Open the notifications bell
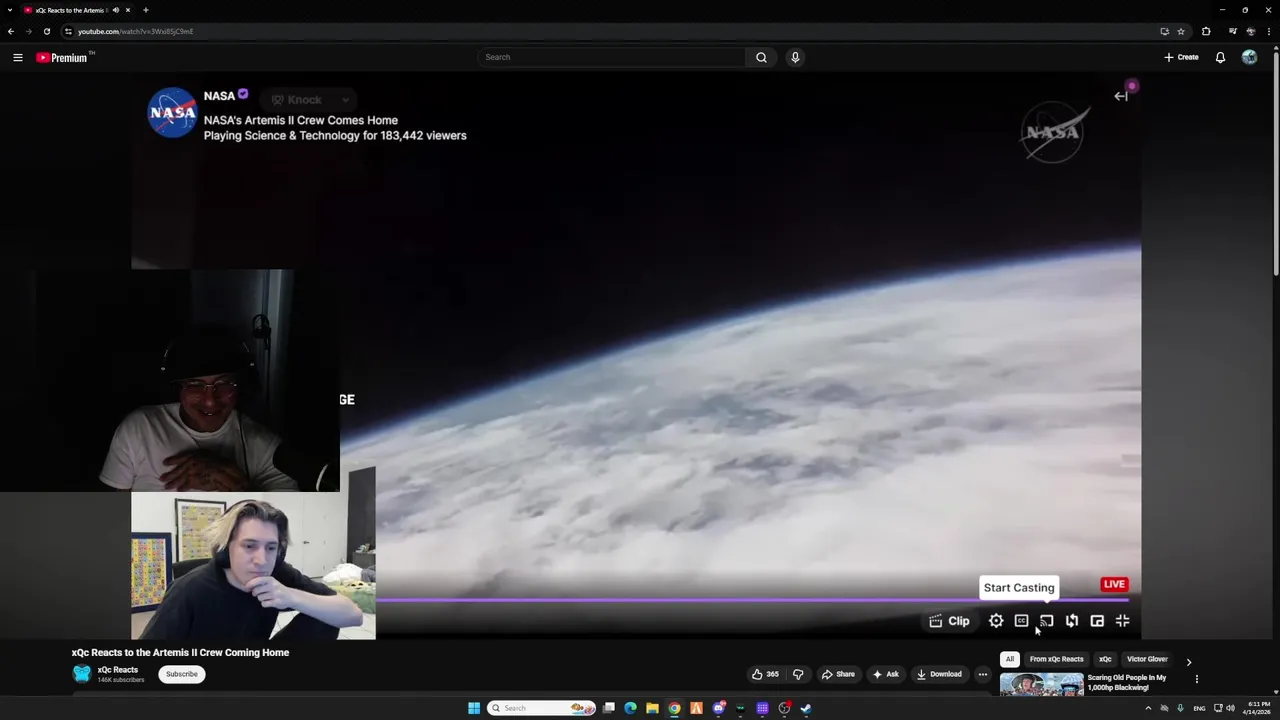1280x720 pixels. [x=1220, y=57]
